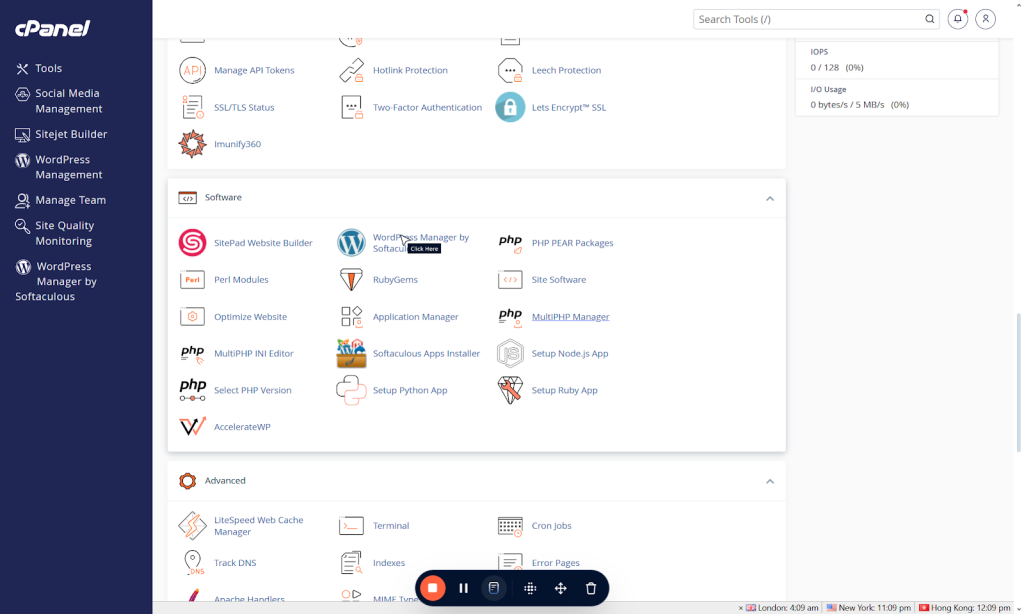Click the recorder trash delete icon
Screen dimensions: 1024x614
(591, 588)
